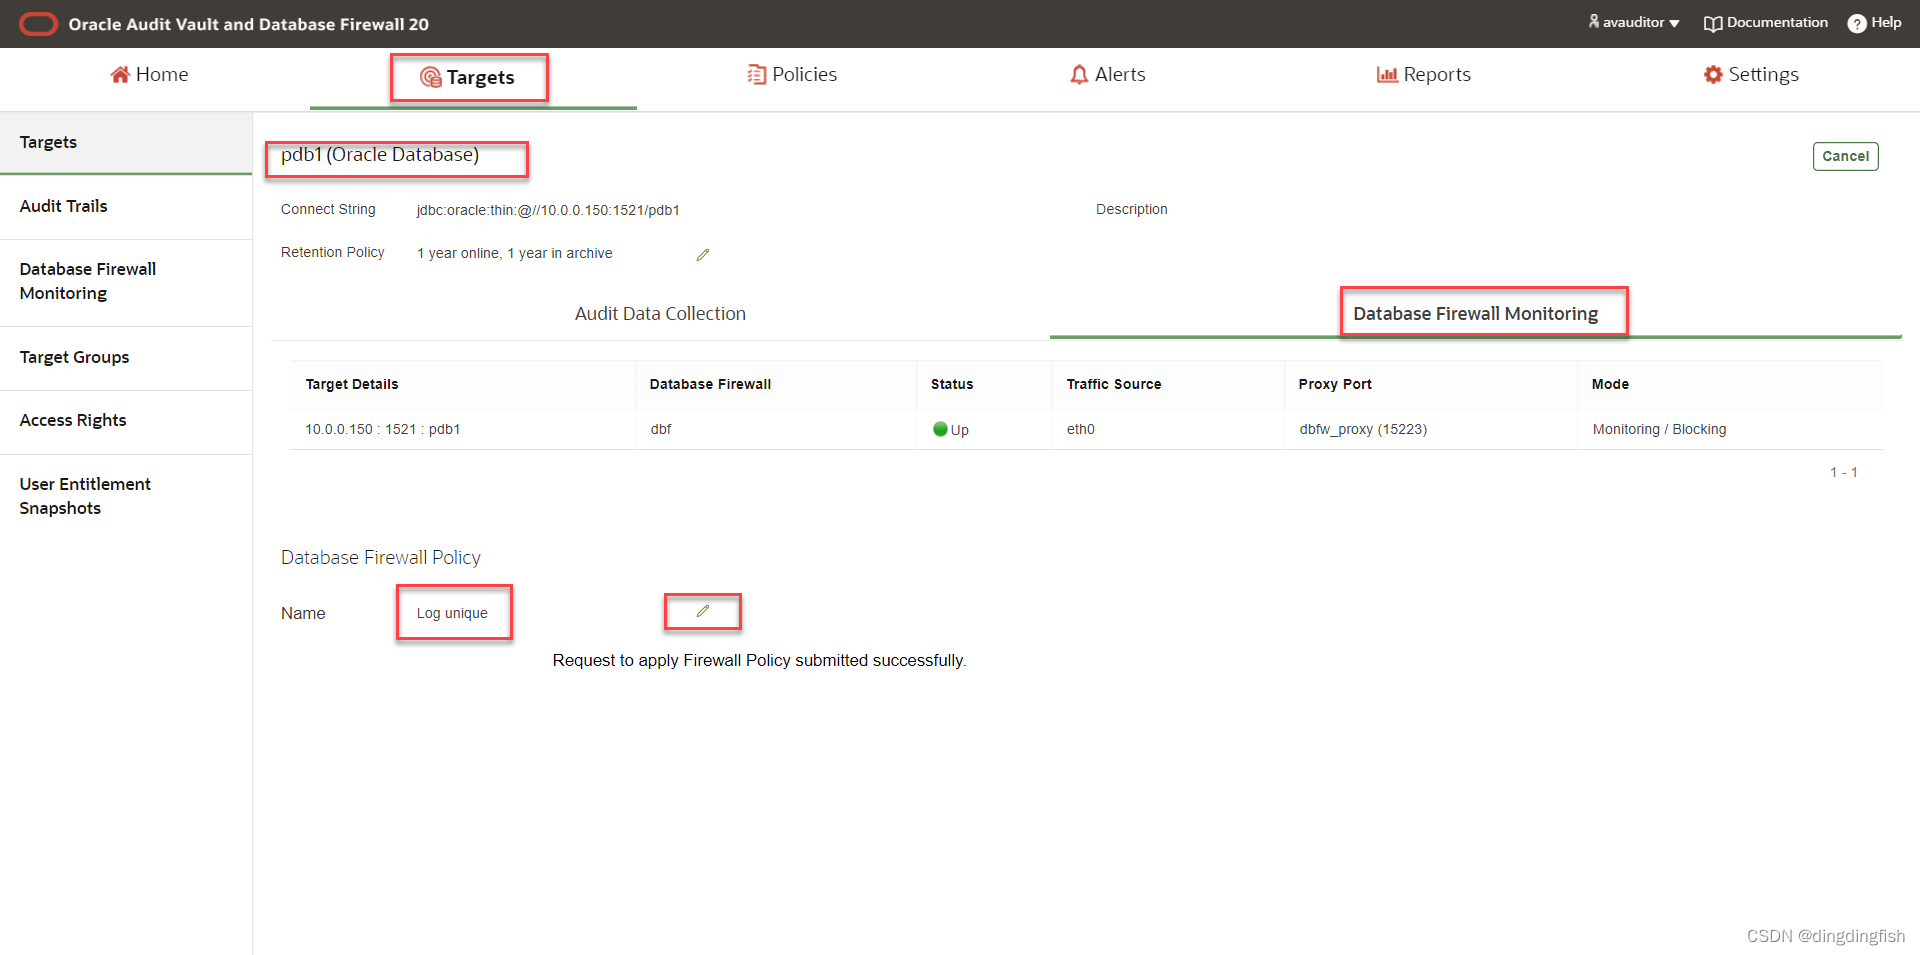Click the Mode column header
Screen dimensions: 1920x955
click(x=1610, y=384)
